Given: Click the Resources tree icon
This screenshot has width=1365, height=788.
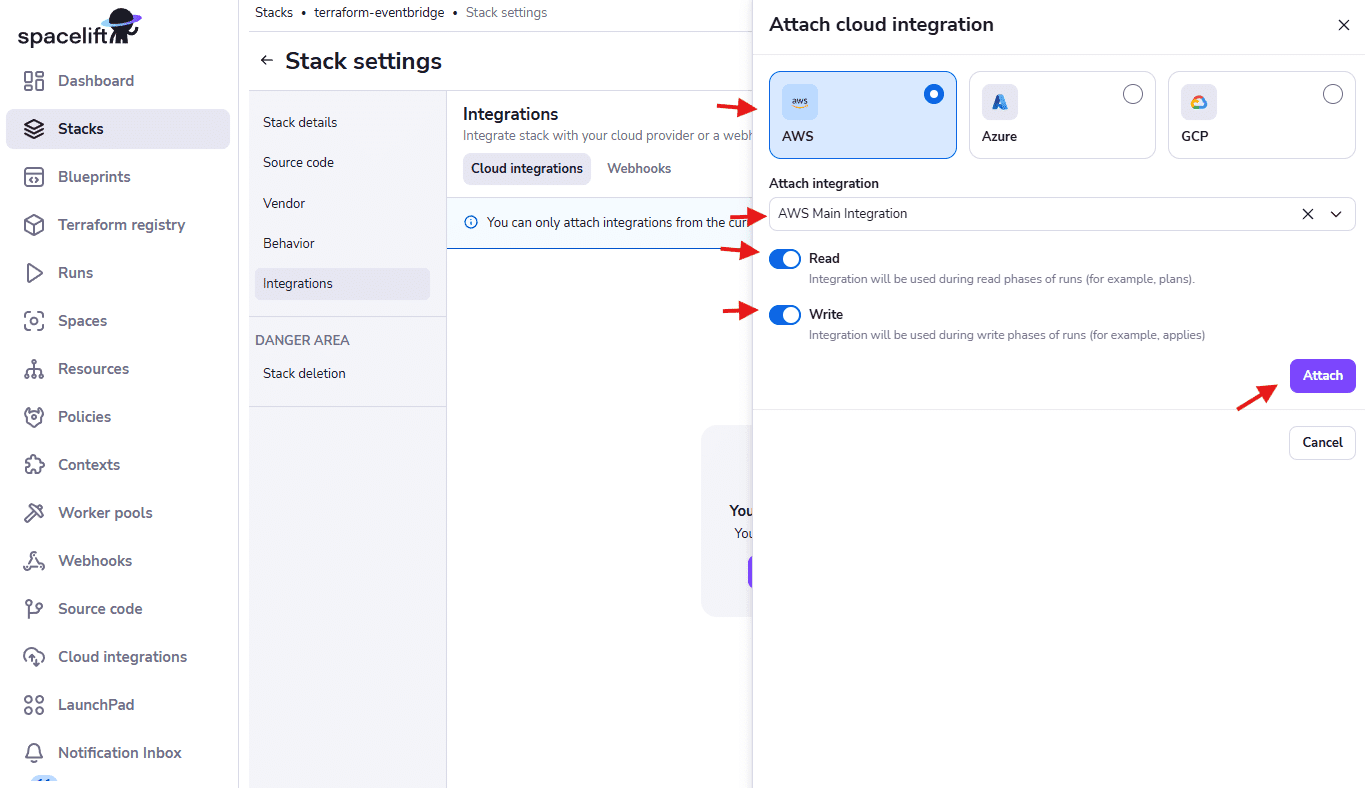Looking at the screenshot, I should coord(34,369).
